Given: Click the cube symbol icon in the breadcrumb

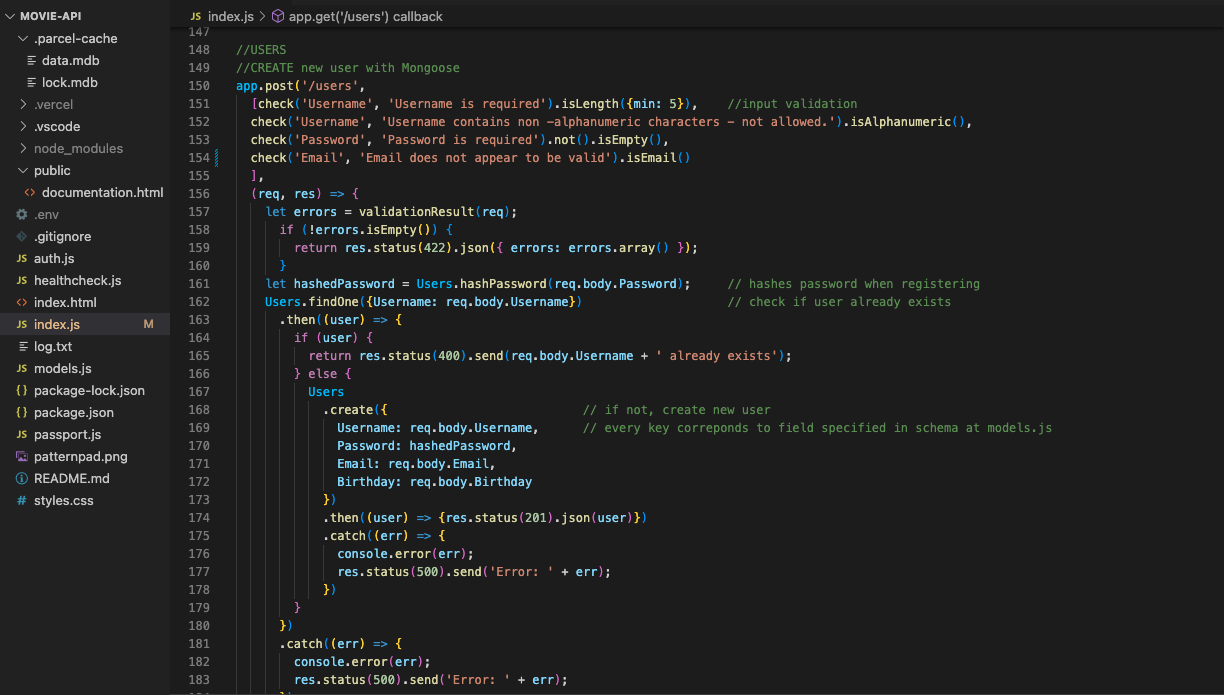Looking at the screenshot, I should (277, 17).
